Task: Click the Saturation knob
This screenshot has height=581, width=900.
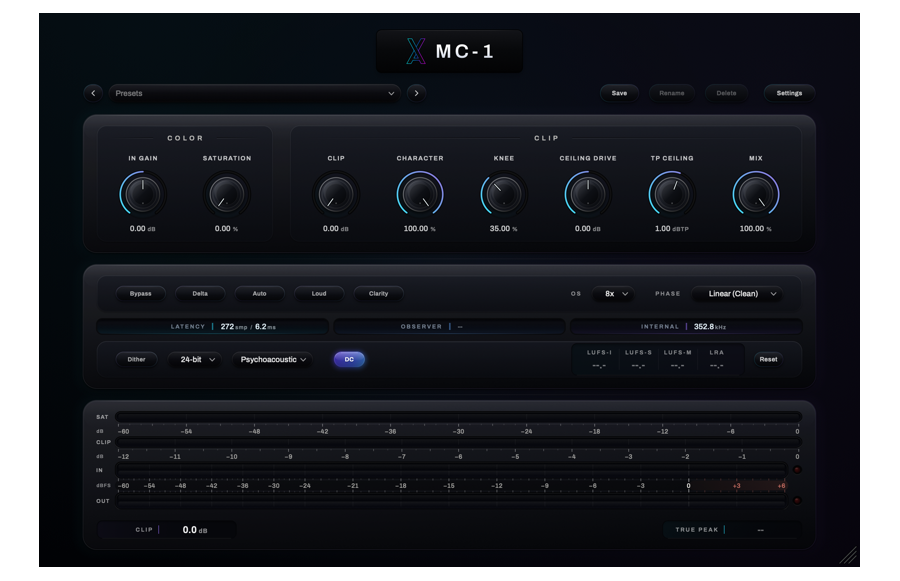Action: point(227,194)
